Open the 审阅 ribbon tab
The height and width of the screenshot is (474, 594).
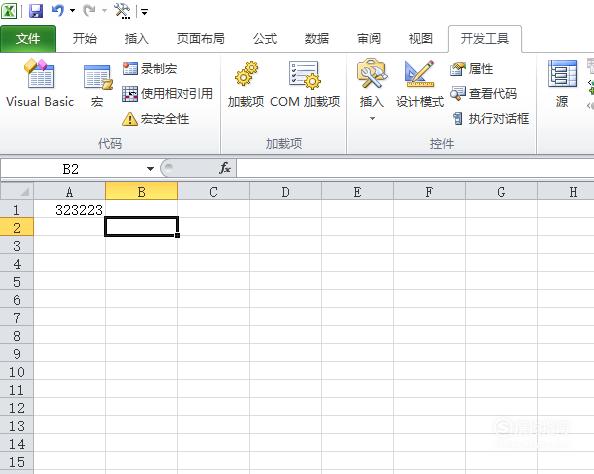[369, 39]
